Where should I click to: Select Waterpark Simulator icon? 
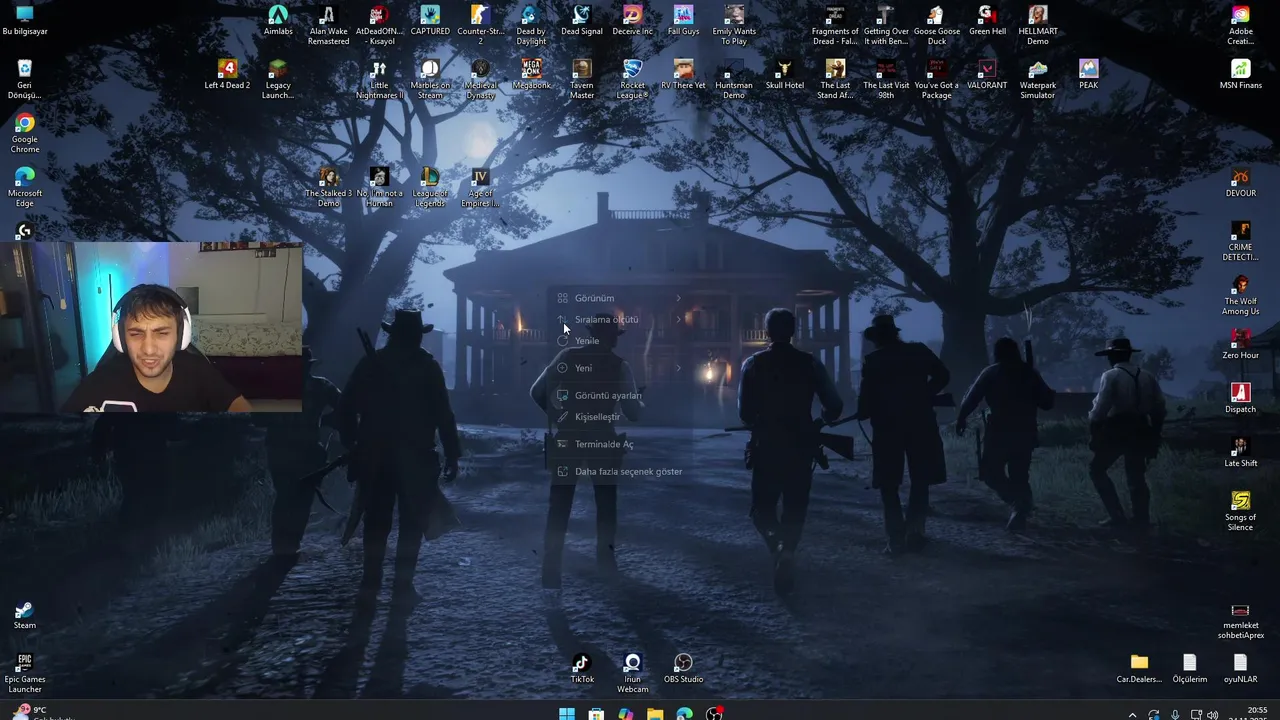1038,79
